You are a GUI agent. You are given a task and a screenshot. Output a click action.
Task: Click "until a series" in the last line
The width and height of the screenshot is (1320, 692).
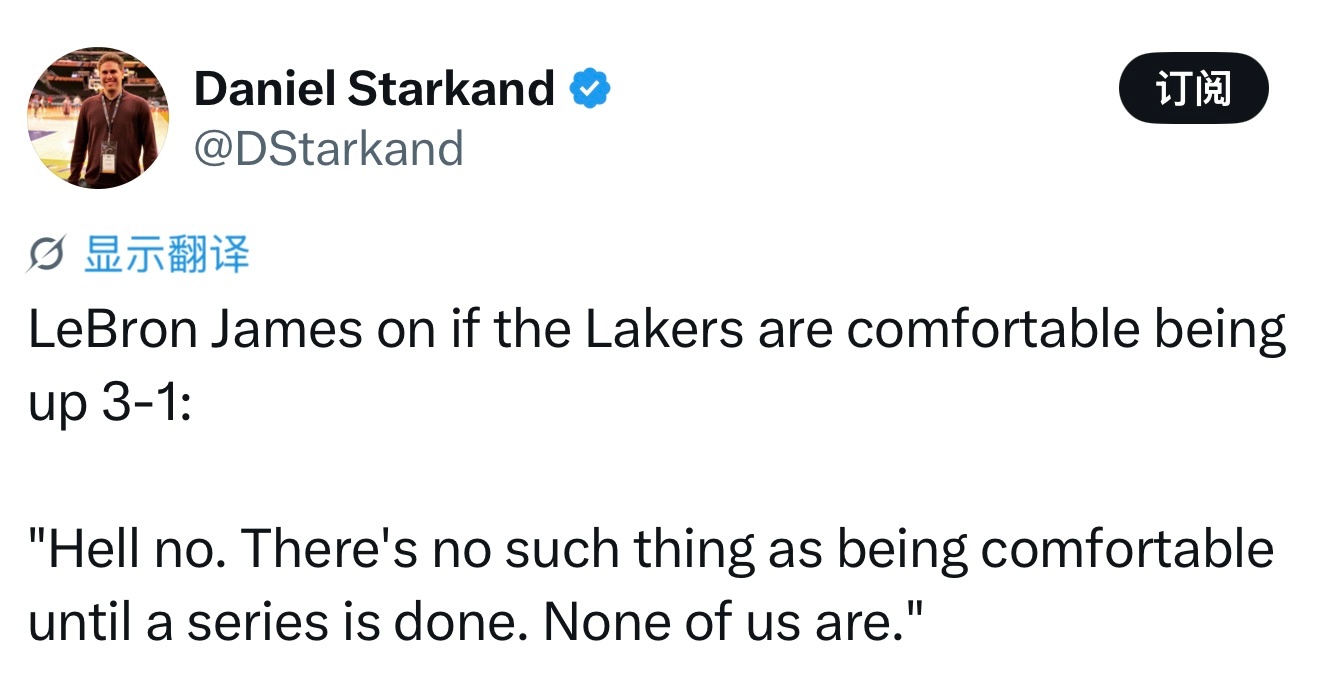[177, 623]
